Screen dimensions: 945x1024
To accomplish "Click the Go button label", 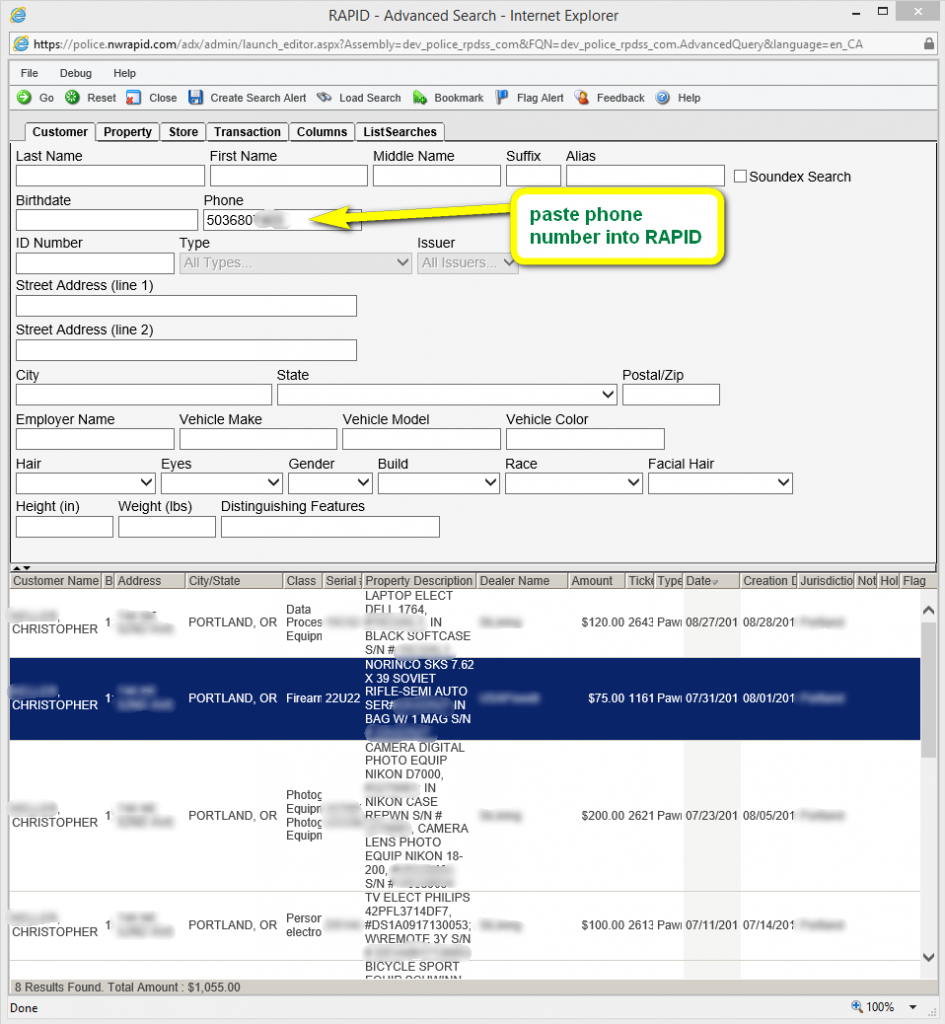I will (46, 98).
